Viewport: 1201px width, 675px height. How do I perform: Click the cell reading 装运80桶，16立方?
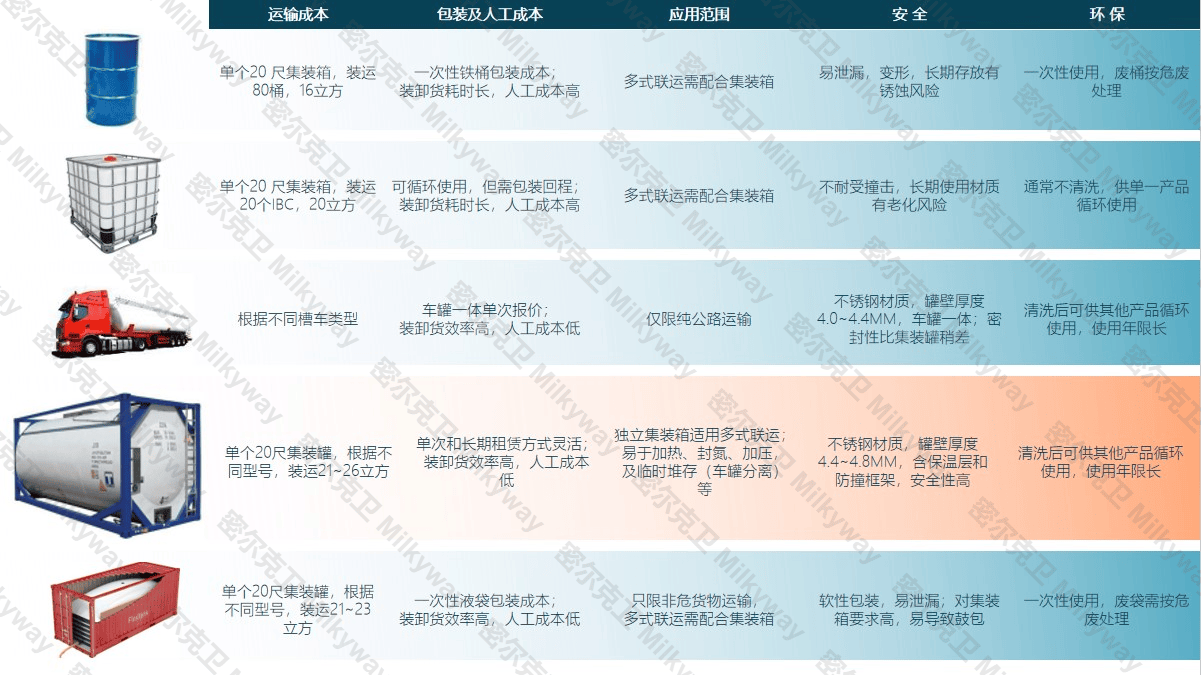pos(298,81)
